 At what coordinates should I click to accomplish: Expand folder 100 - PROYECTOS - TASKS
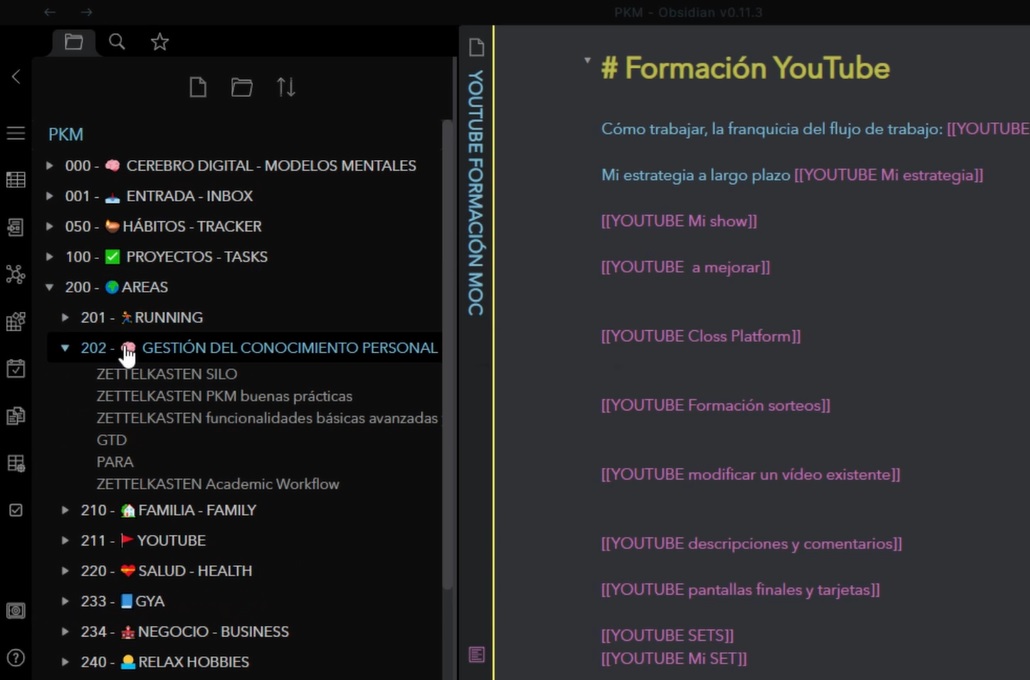tap(50, 256)
